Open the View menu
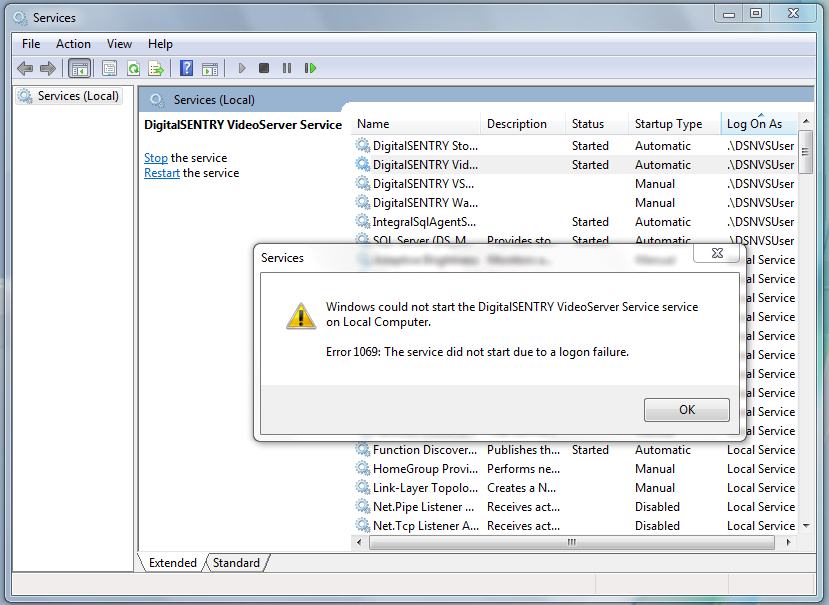Image resolution: width=829 pixels, height=605 pixels. [119, 44]
